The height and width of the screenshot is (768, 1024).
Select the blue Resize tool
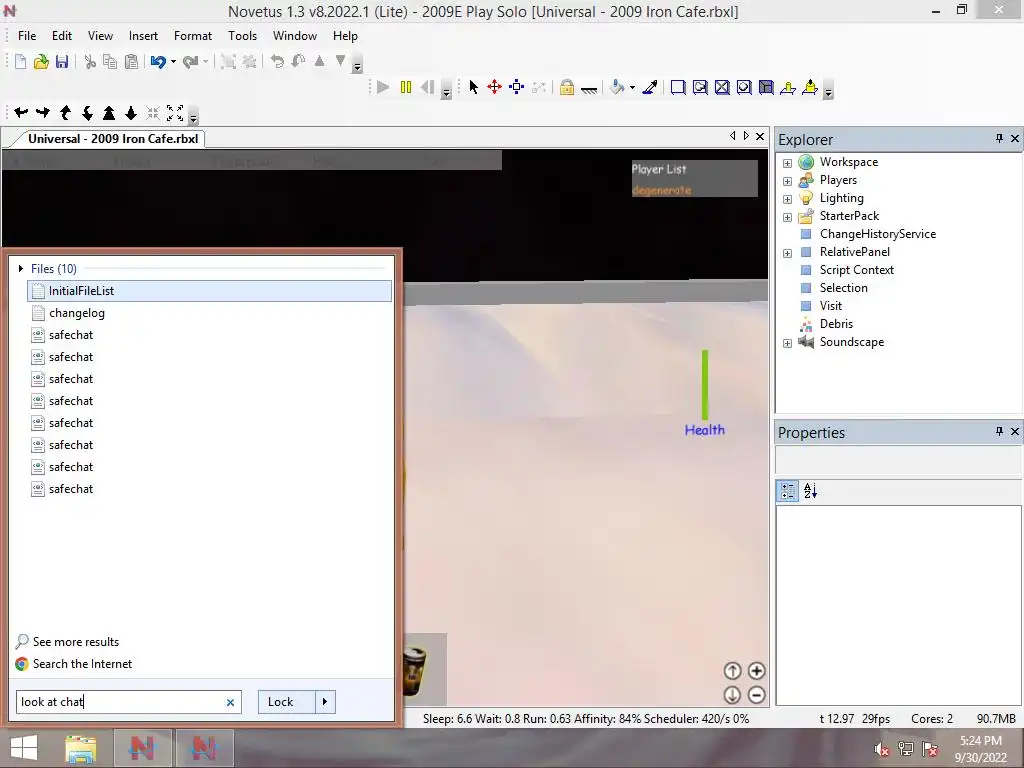tap(517, 88)
